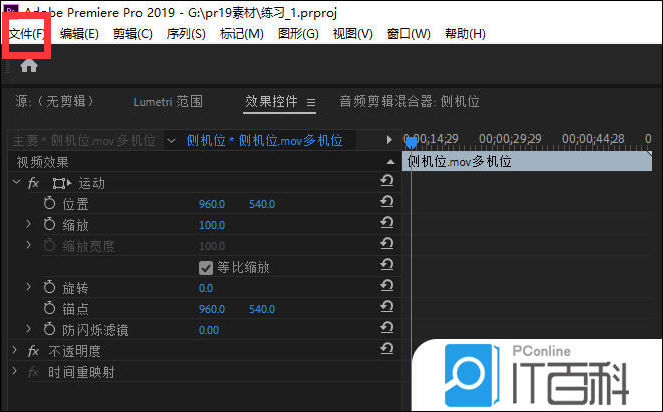
Task: Reset the 位置 (Position) parameter
Action: coord(386,203)
